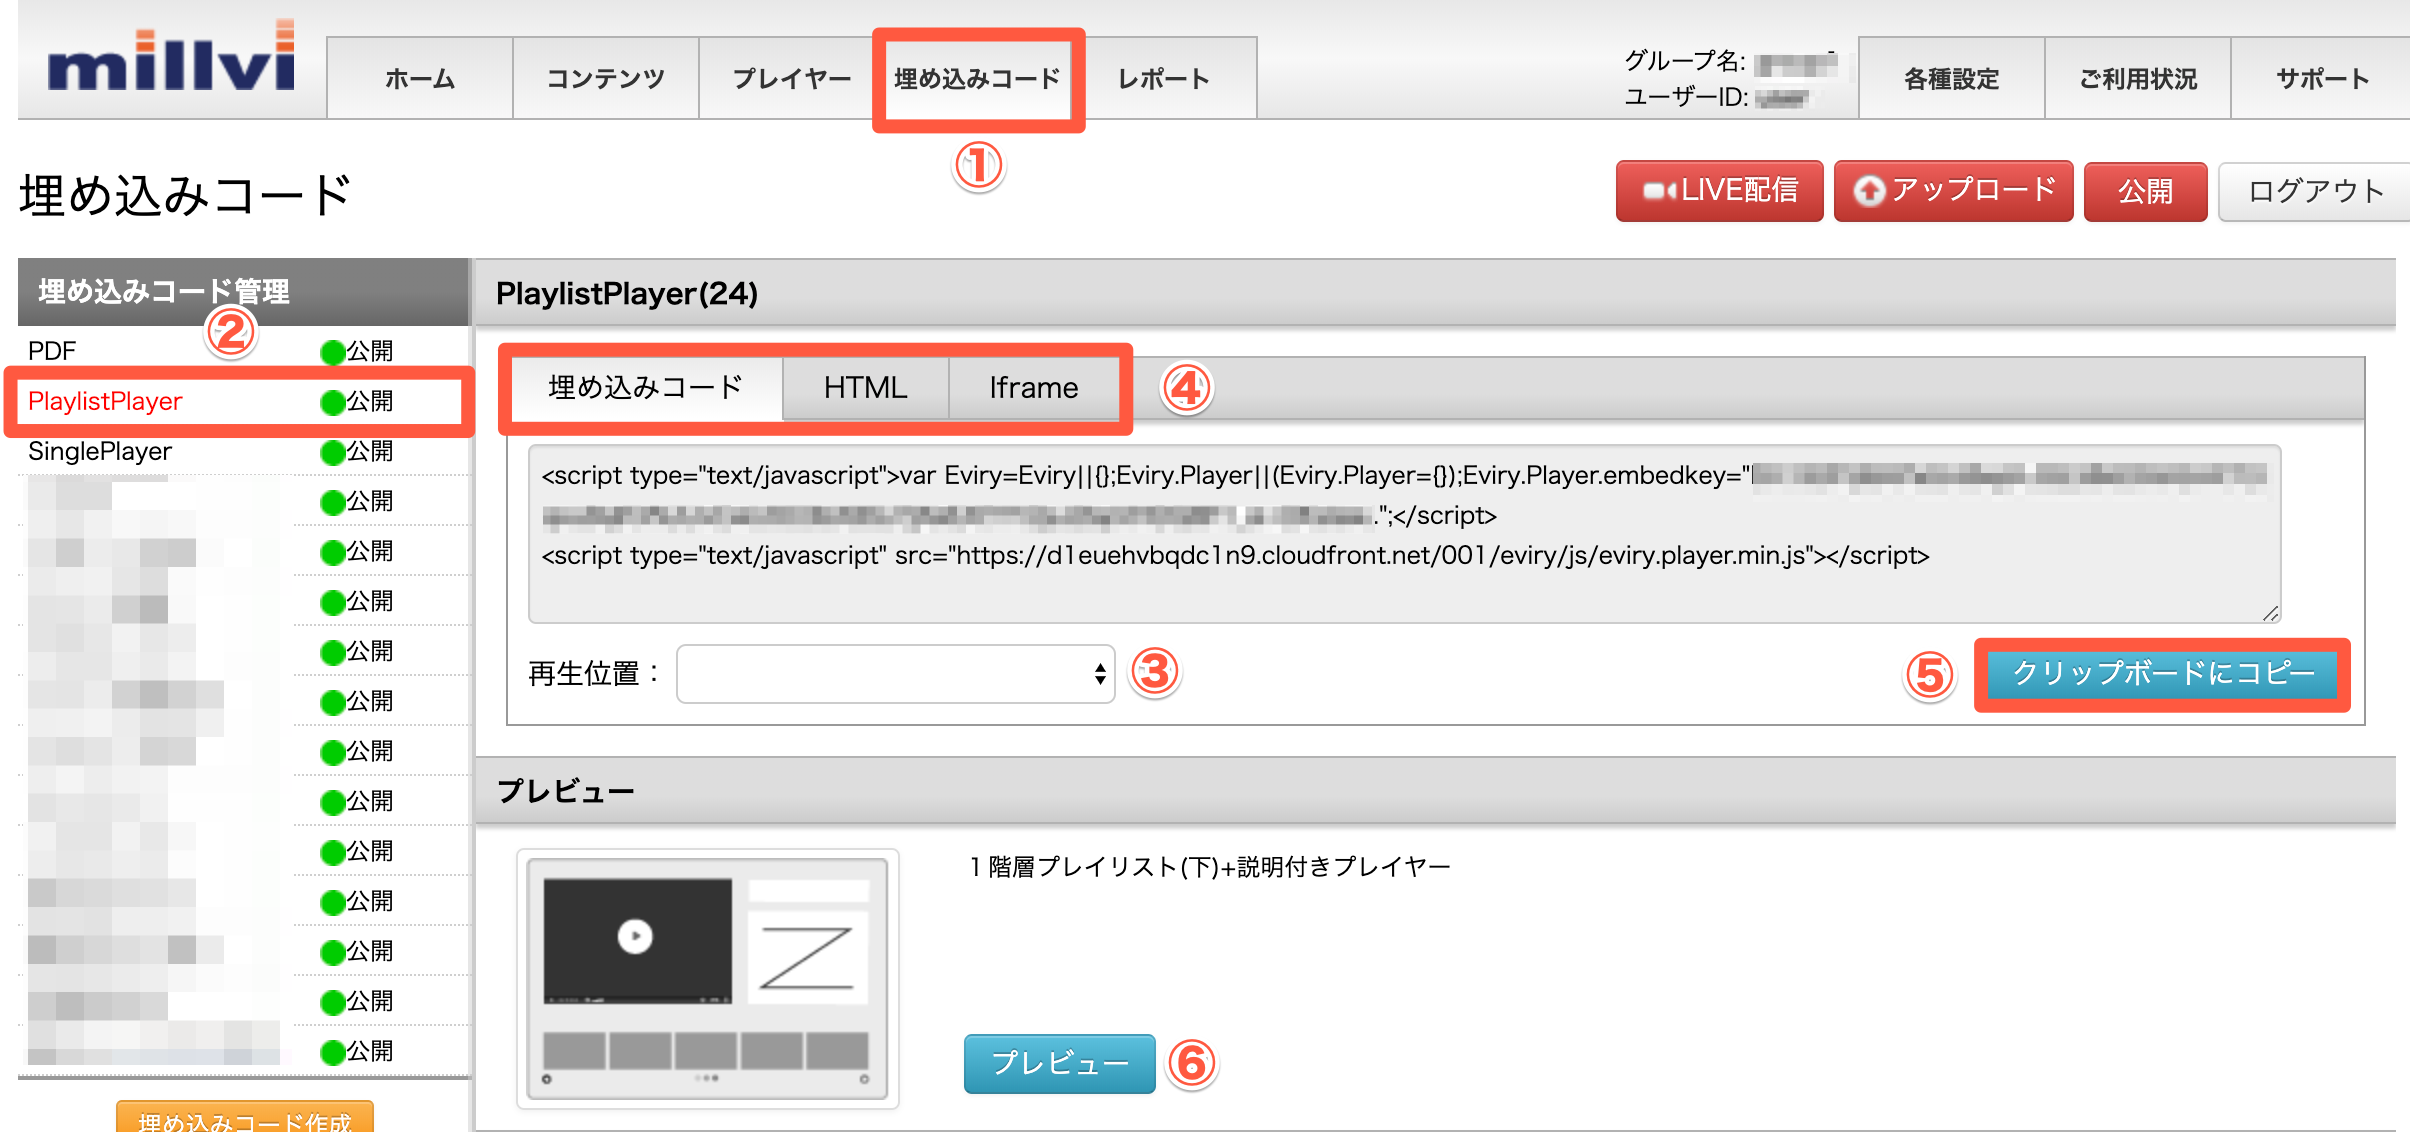Screen dimensions: 2410x1132
Task: Click green 公開 status icon for PlaylistPlayer
Action: click(x=332, y=402)
